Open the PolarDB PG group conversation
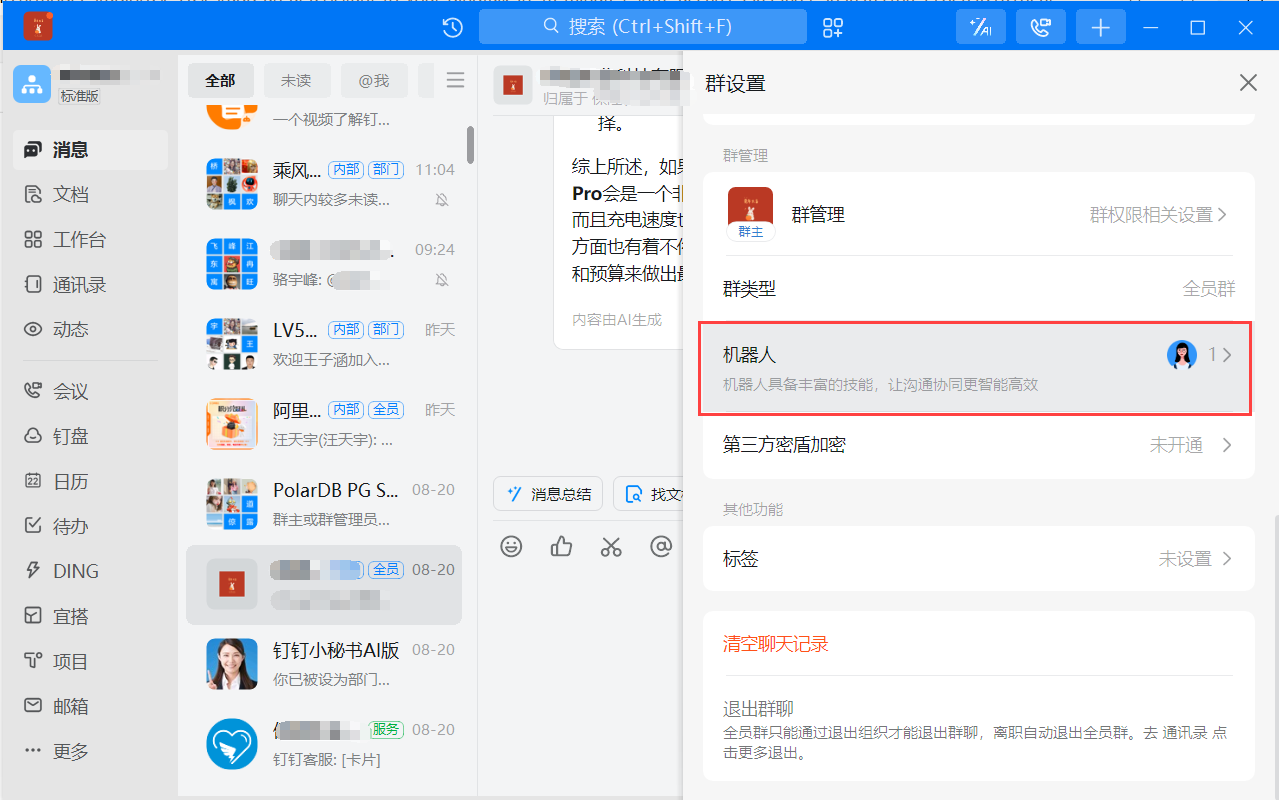 click(x=324, y=504)
